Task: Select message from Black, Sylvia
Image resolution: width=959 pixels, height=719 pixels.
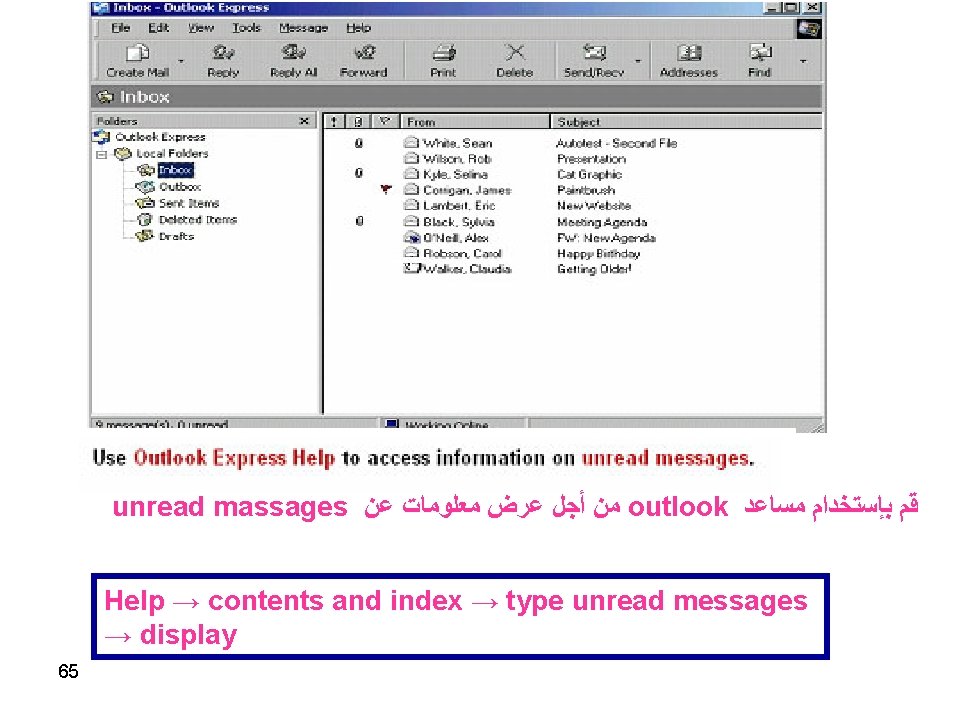Action: [x=459, y=222]
